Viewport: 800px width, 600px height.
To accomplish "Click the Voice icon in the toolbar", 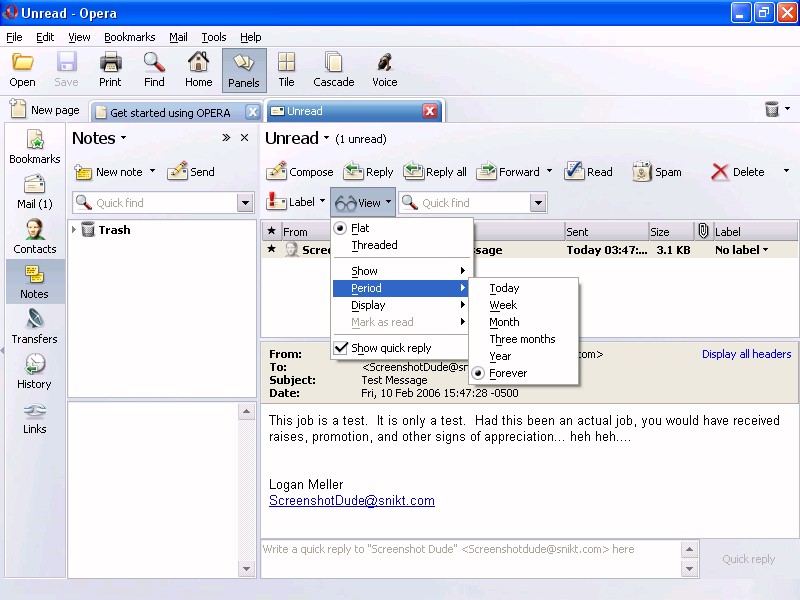I will pyautogui.click(x=384, y=63).
